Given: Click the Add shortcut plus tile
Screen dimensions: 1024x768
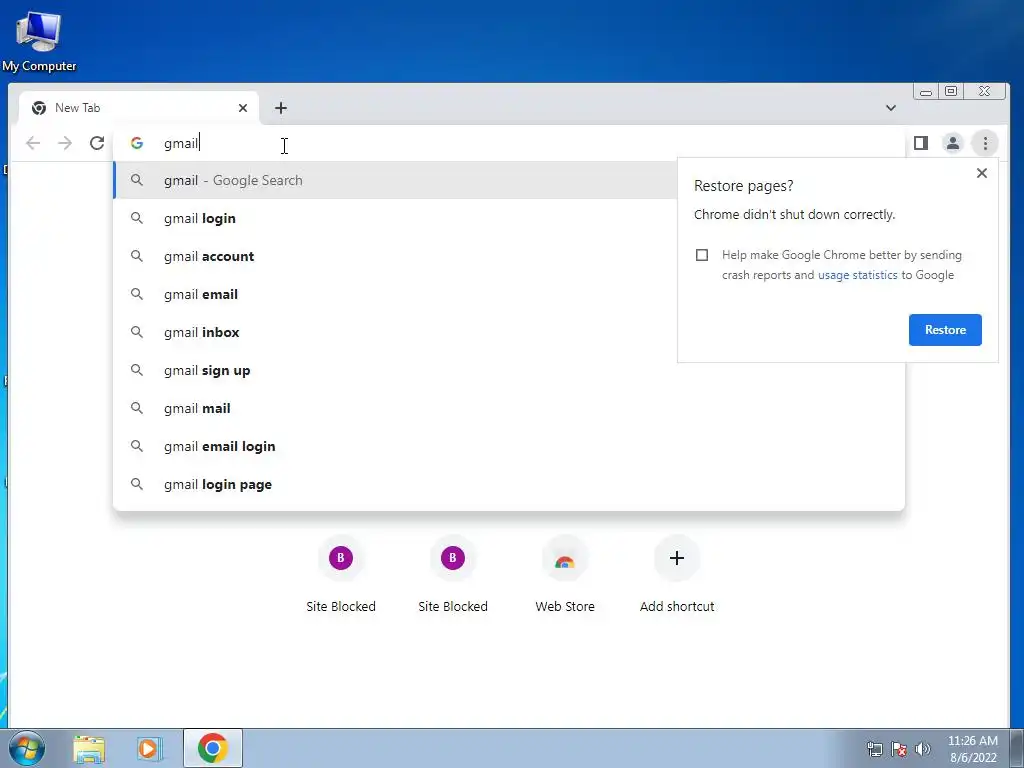Looking at the screenshot, I should (677, 575).
